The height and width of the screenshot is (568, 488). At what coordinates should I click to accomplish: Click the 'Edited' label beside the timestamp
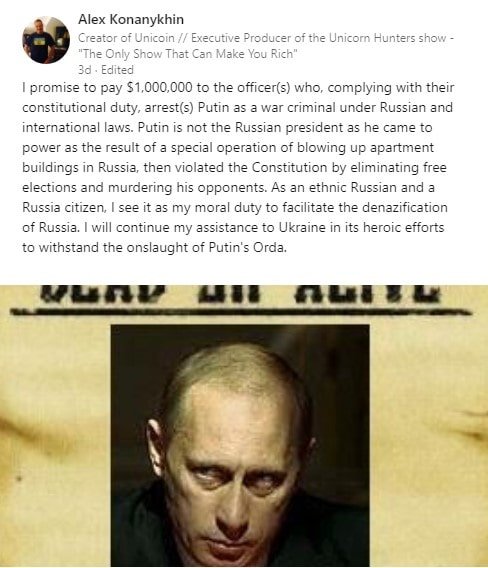pos(117,70)
